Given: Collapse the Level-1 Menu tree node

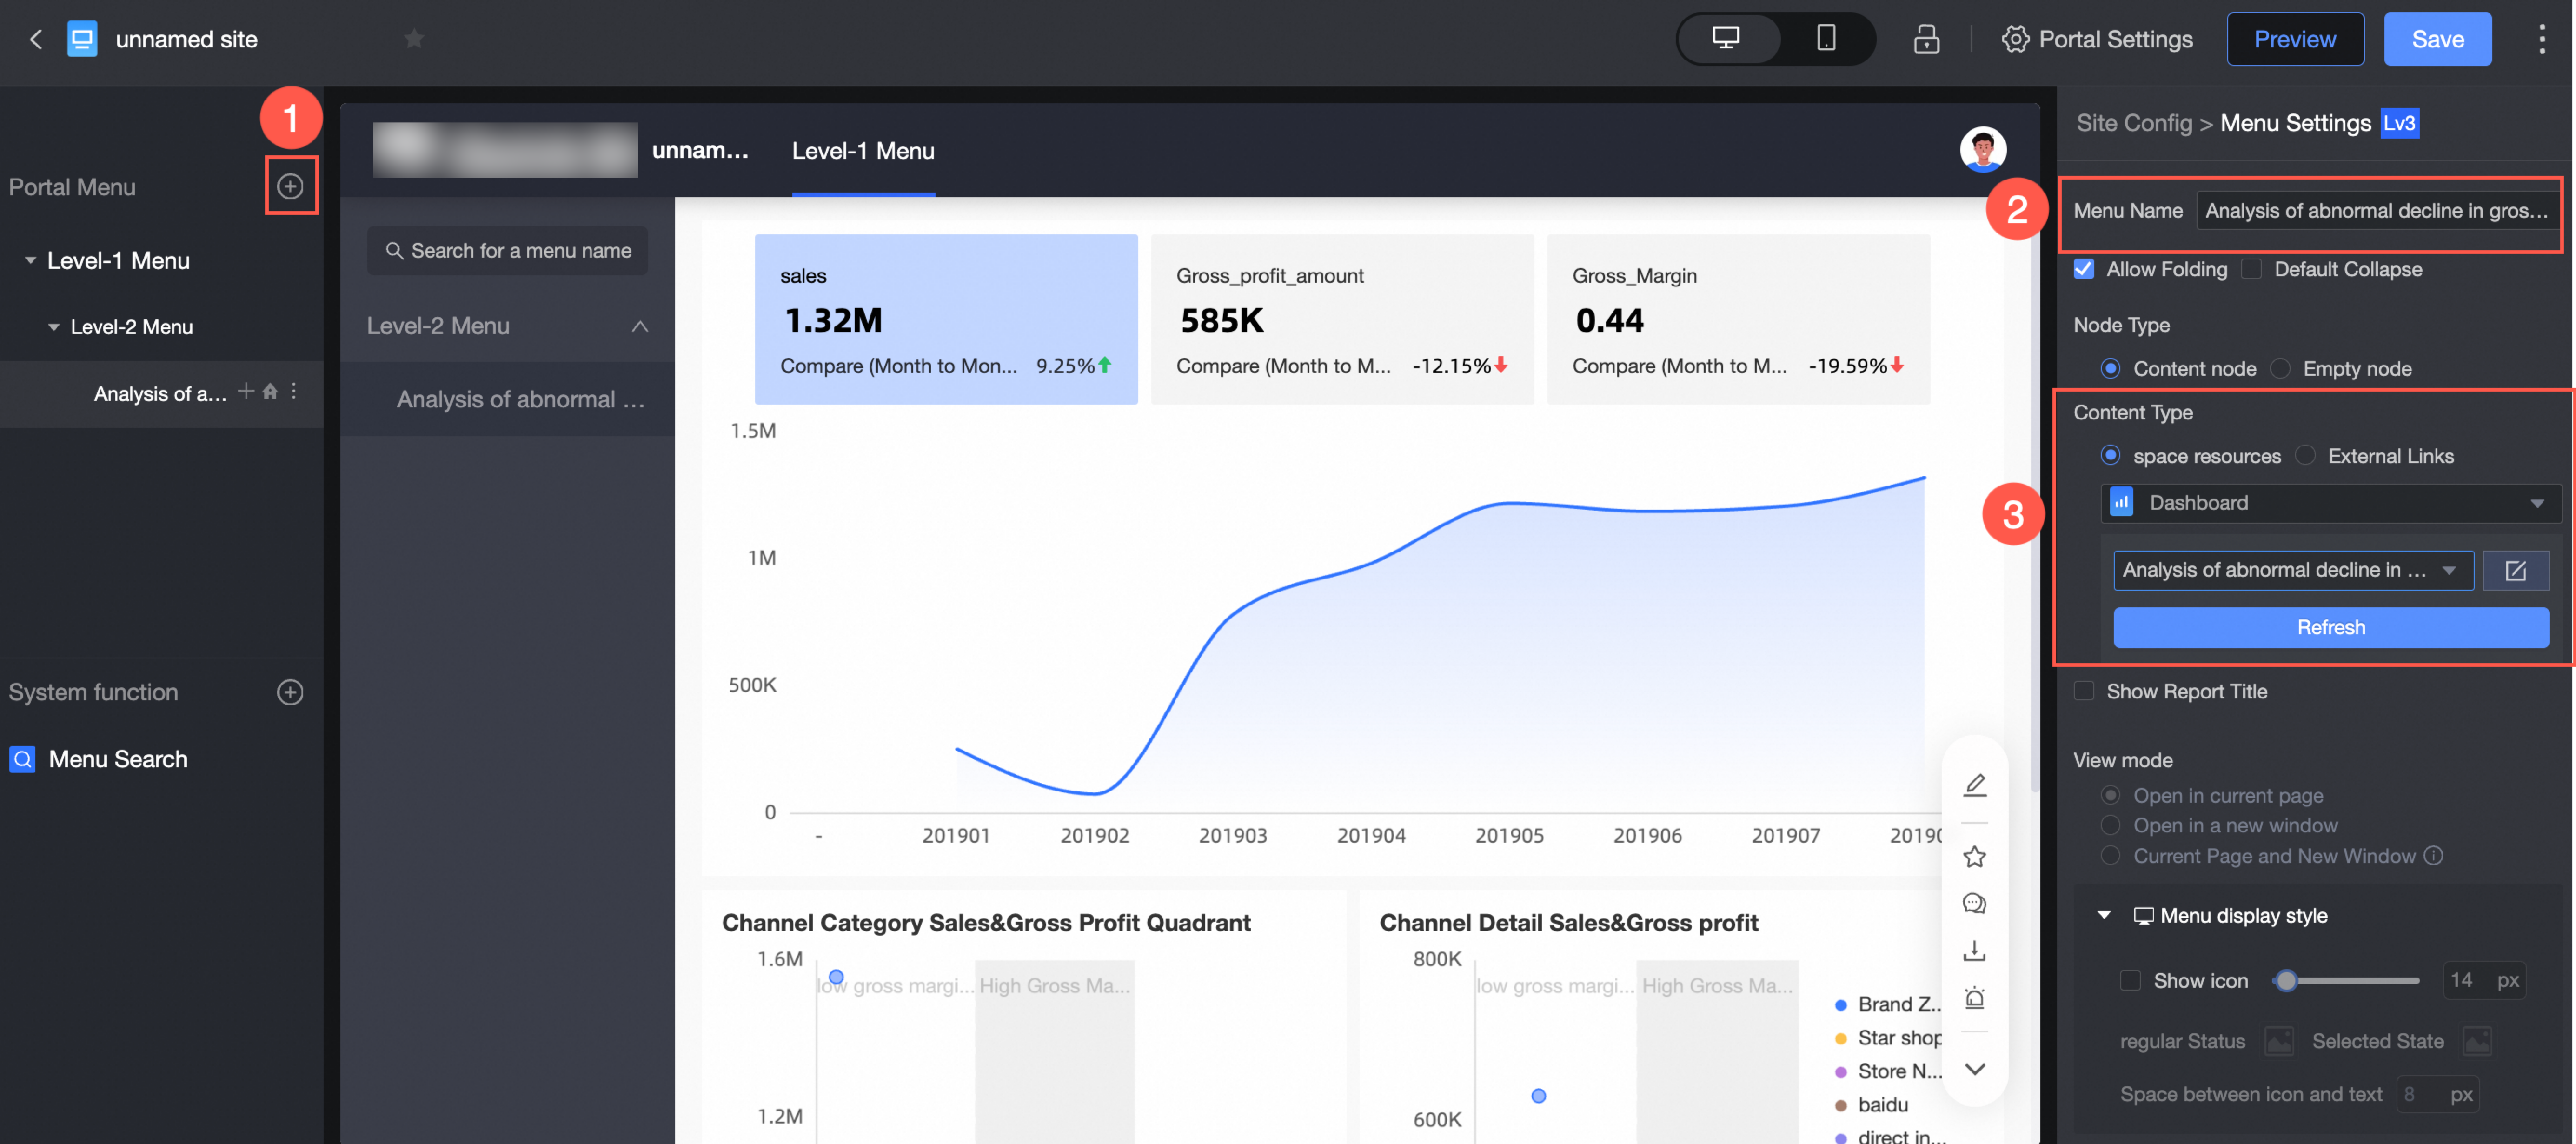Looking at the screenshot, I should tap(30, 261).
